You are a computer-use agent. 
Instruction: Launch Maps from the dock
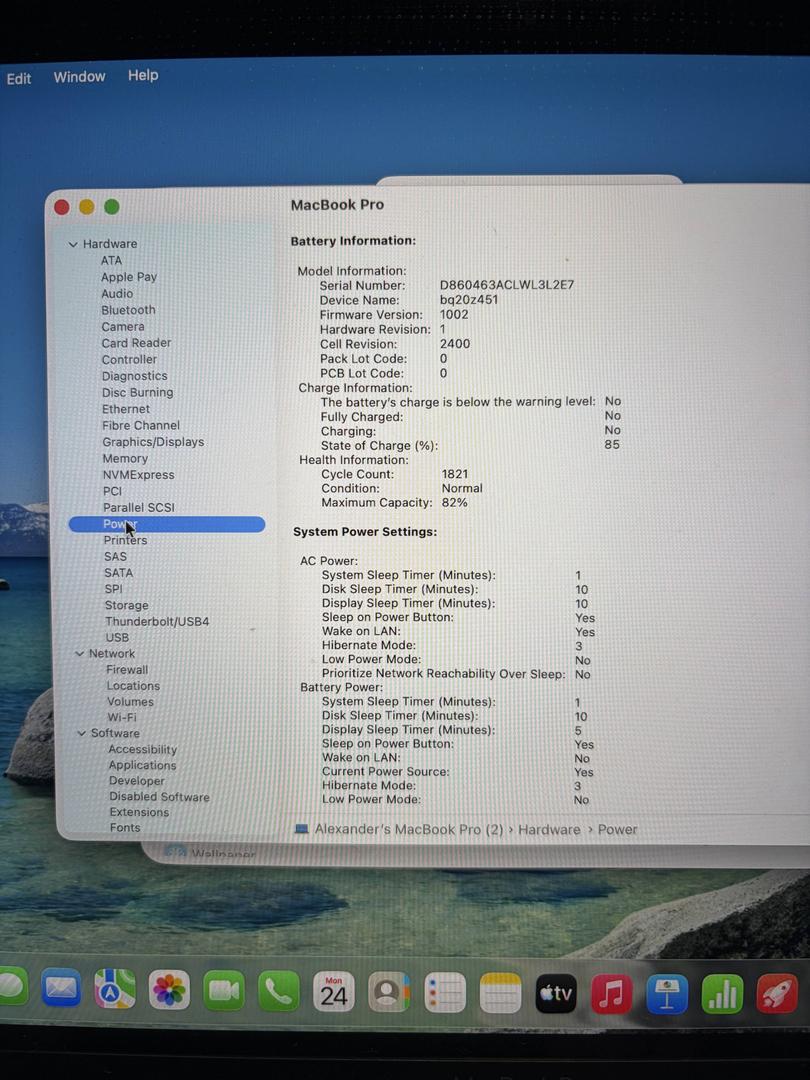[115, 990]
